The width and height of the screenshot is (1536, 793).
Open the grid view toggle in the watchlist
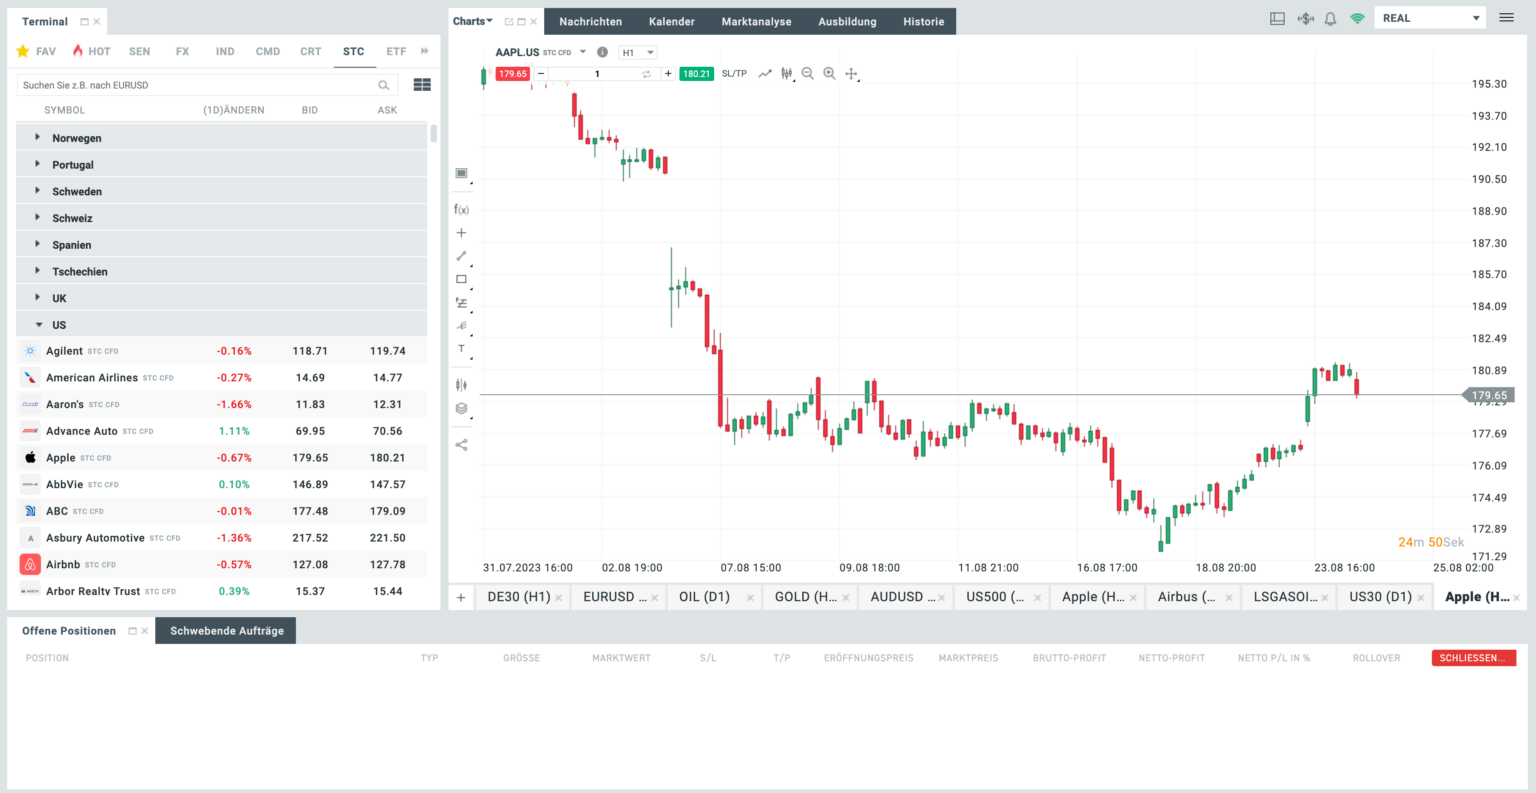coord(422,84)
